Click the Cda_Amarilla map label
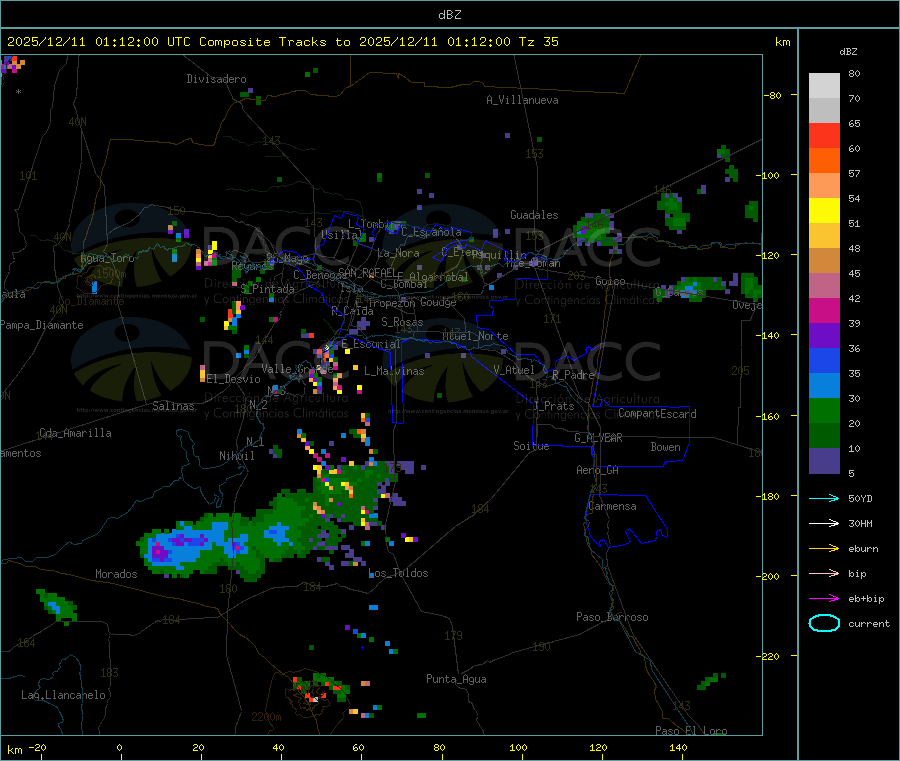 click(x=75, y=433)
